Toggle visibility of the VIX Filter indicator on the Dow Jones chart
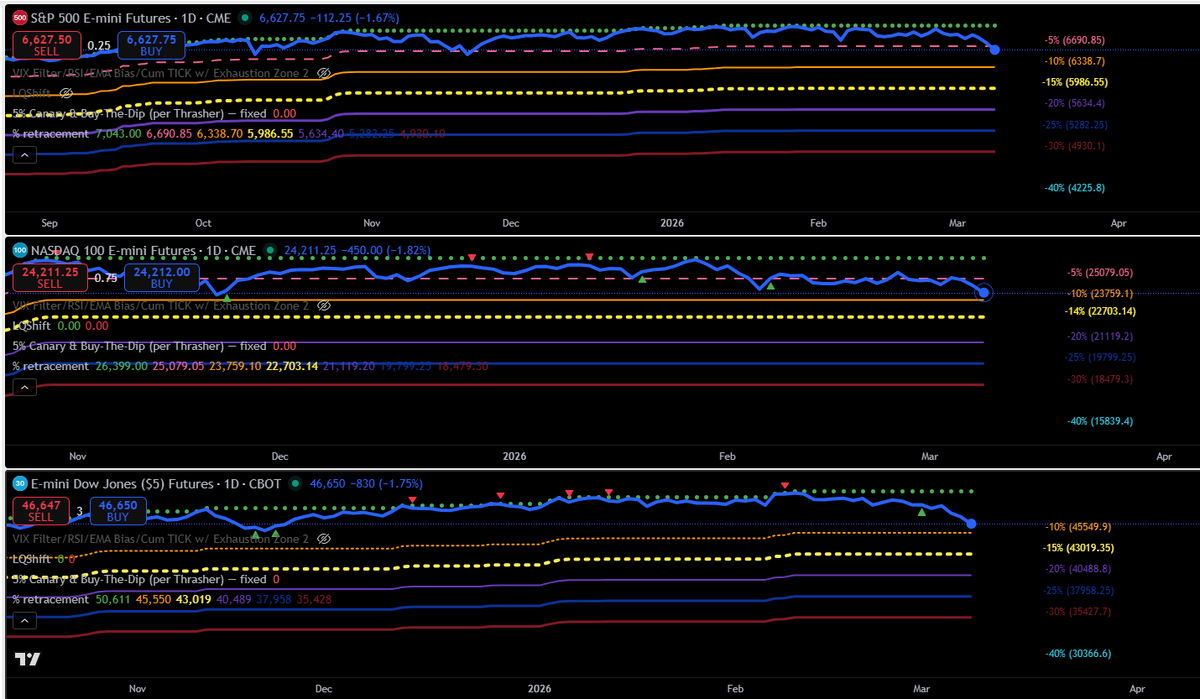1200x699 pixels. pos(323,538)
